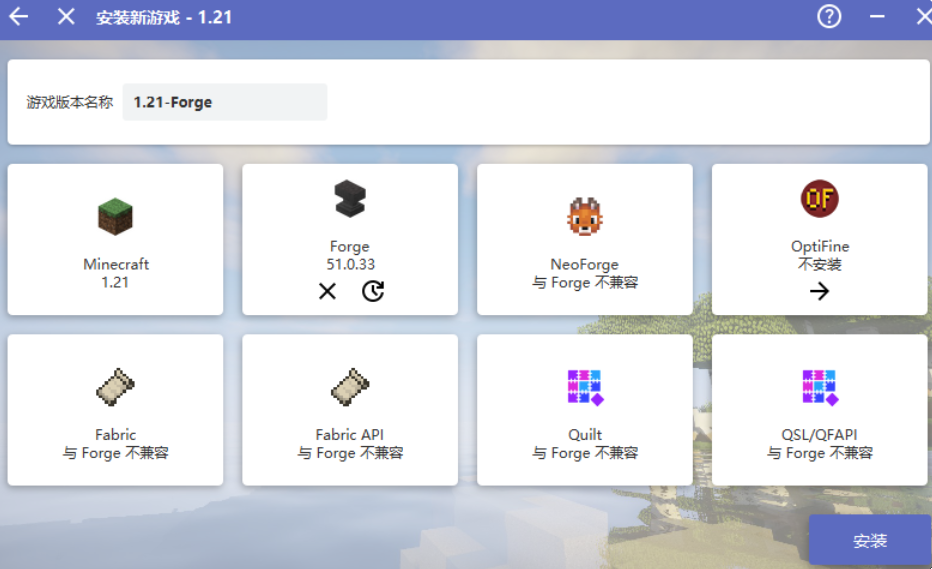Close the install wizard with the title X
Image resolution: width=932 pixels, height=569 pixels.
(66, 17)
